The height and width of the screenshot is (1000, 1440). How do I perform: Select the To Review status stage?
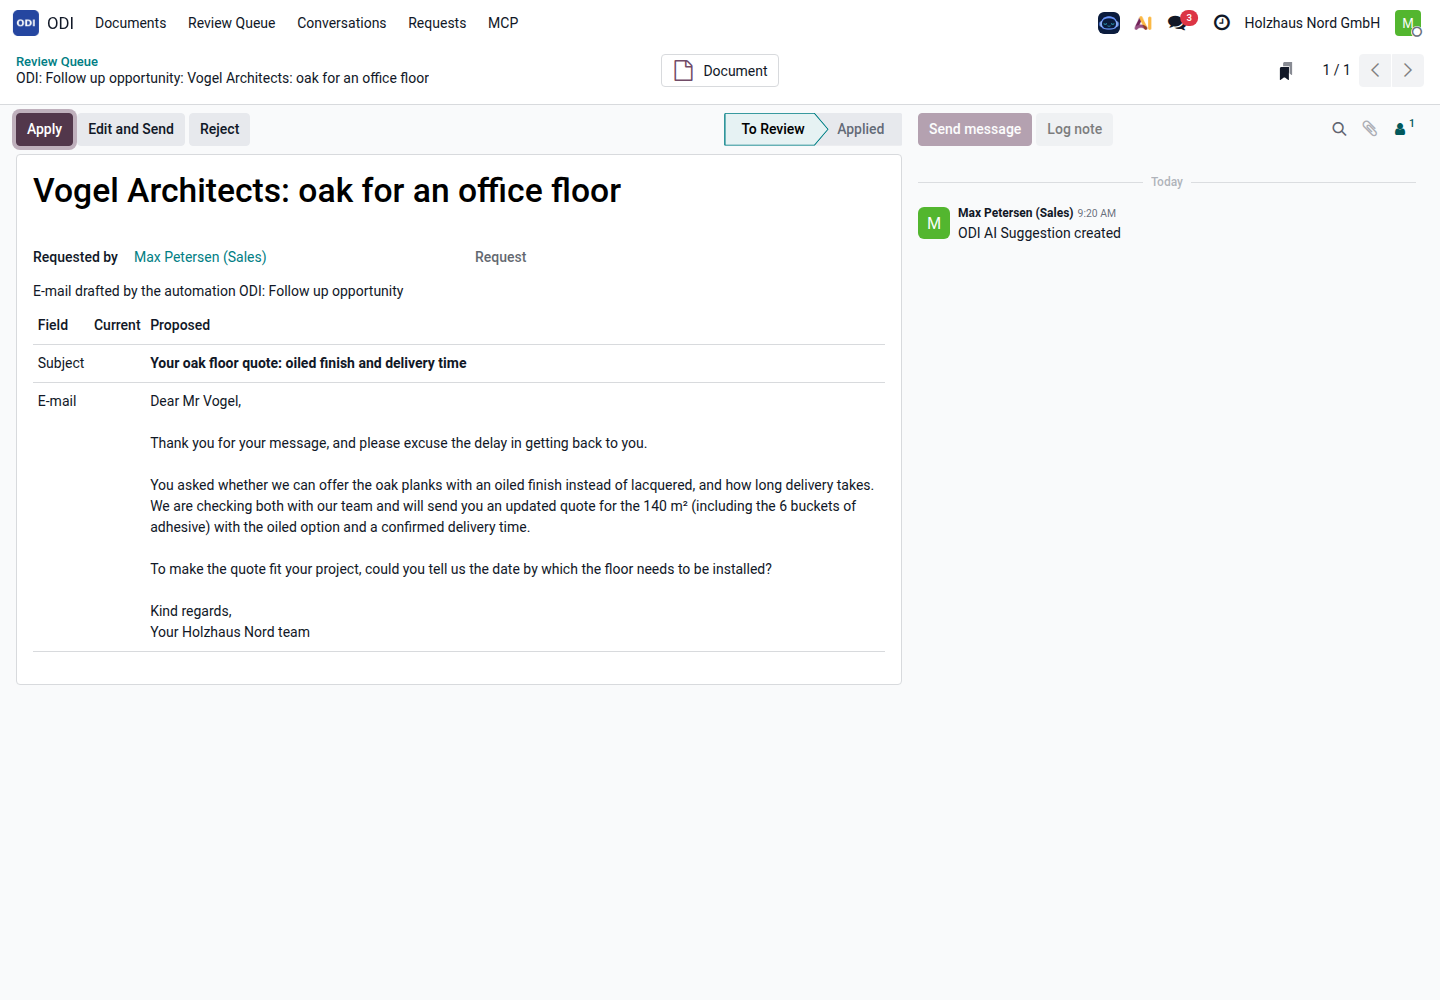point(772,129)
